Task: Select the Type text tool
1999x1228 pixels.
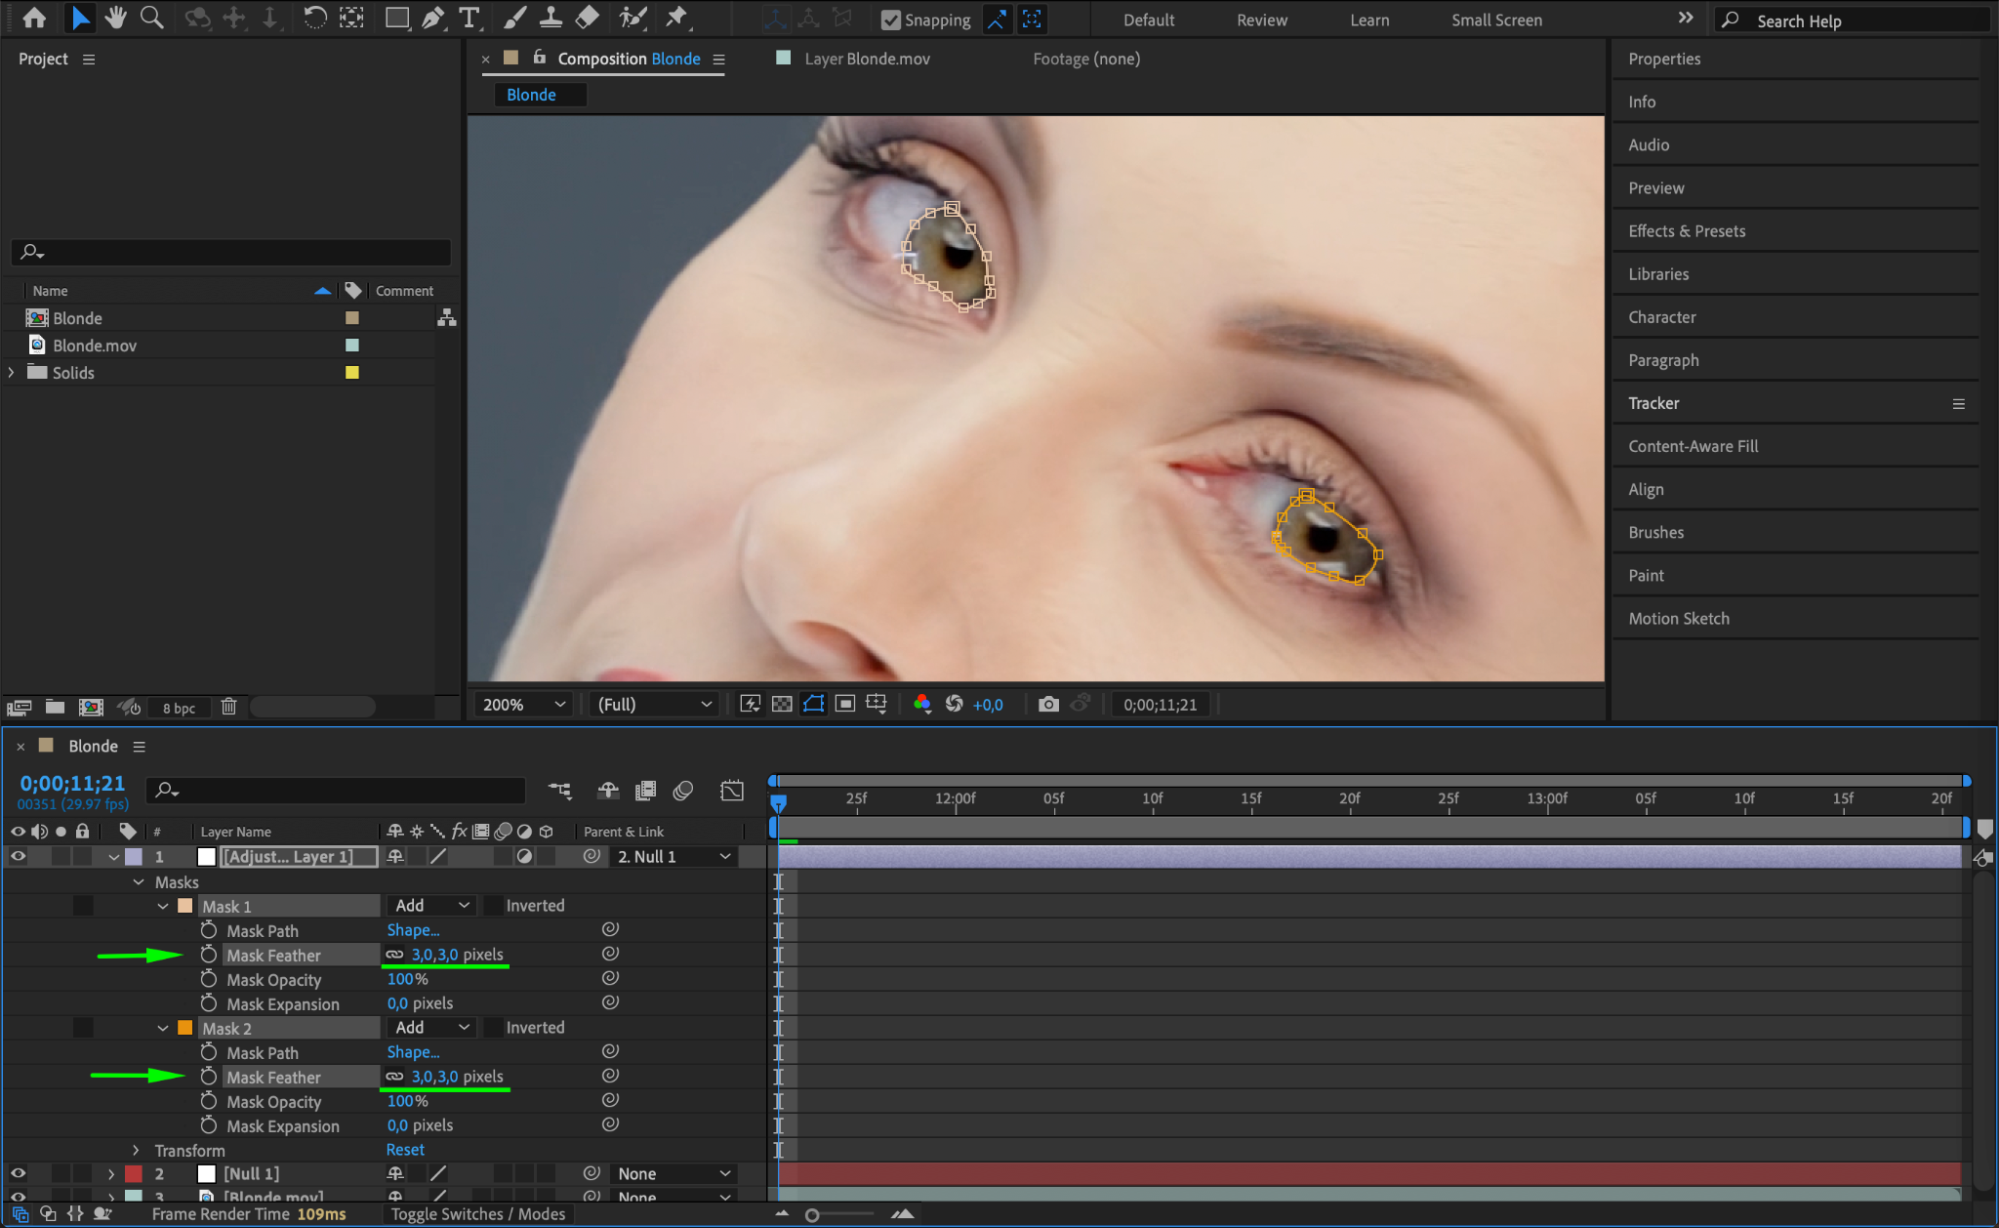Action: pos(469,18)
